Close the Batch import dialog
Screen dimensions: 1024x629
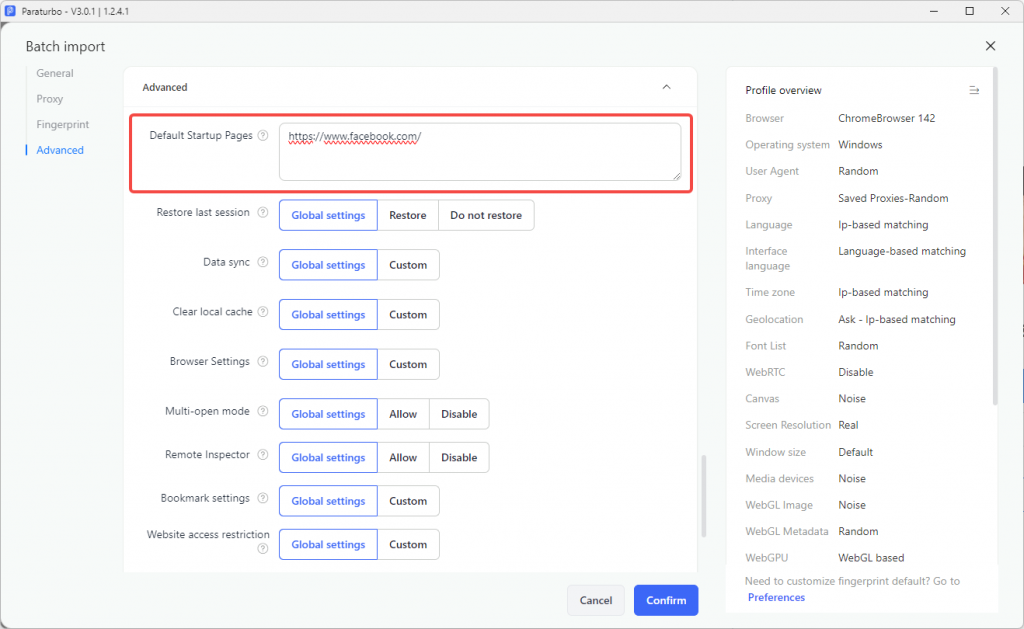pos(990,46)
